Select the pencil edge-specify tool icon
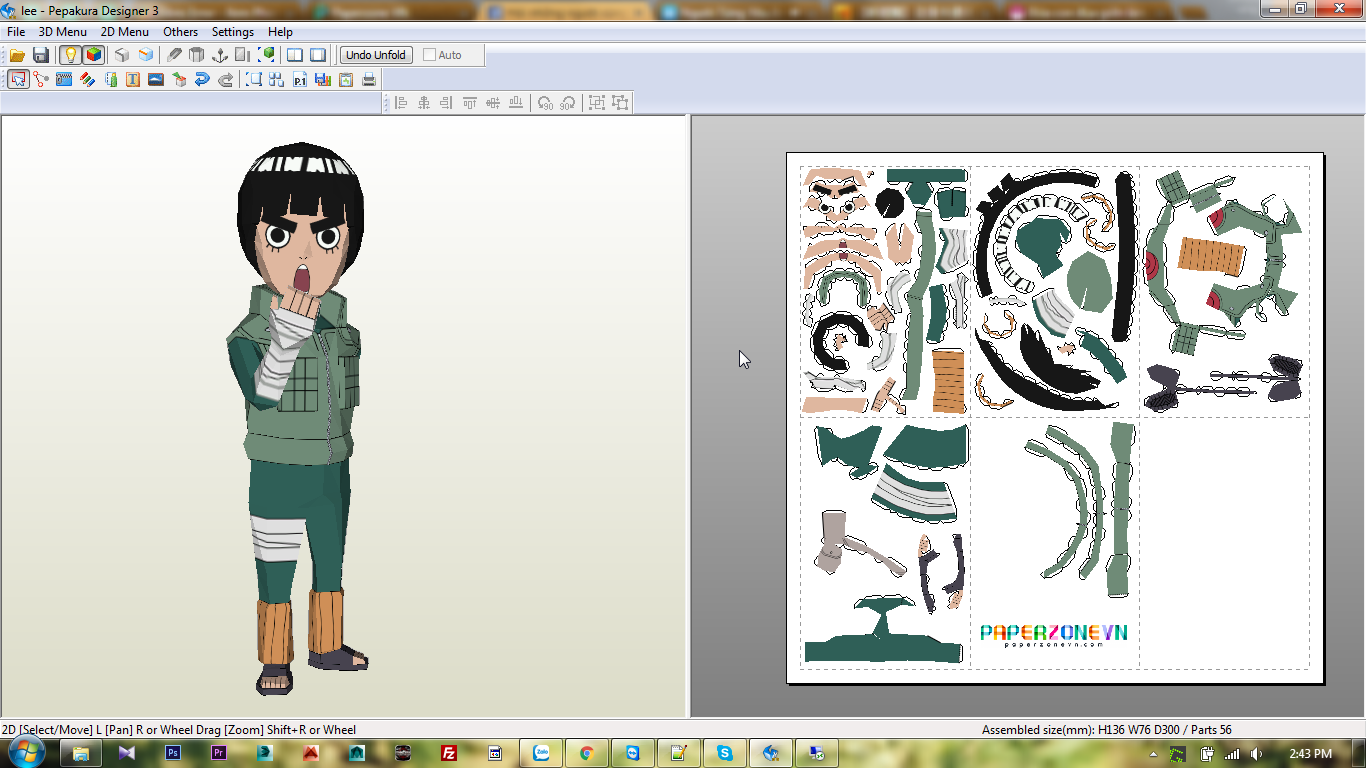1366x768 pixels. point(175,55)
